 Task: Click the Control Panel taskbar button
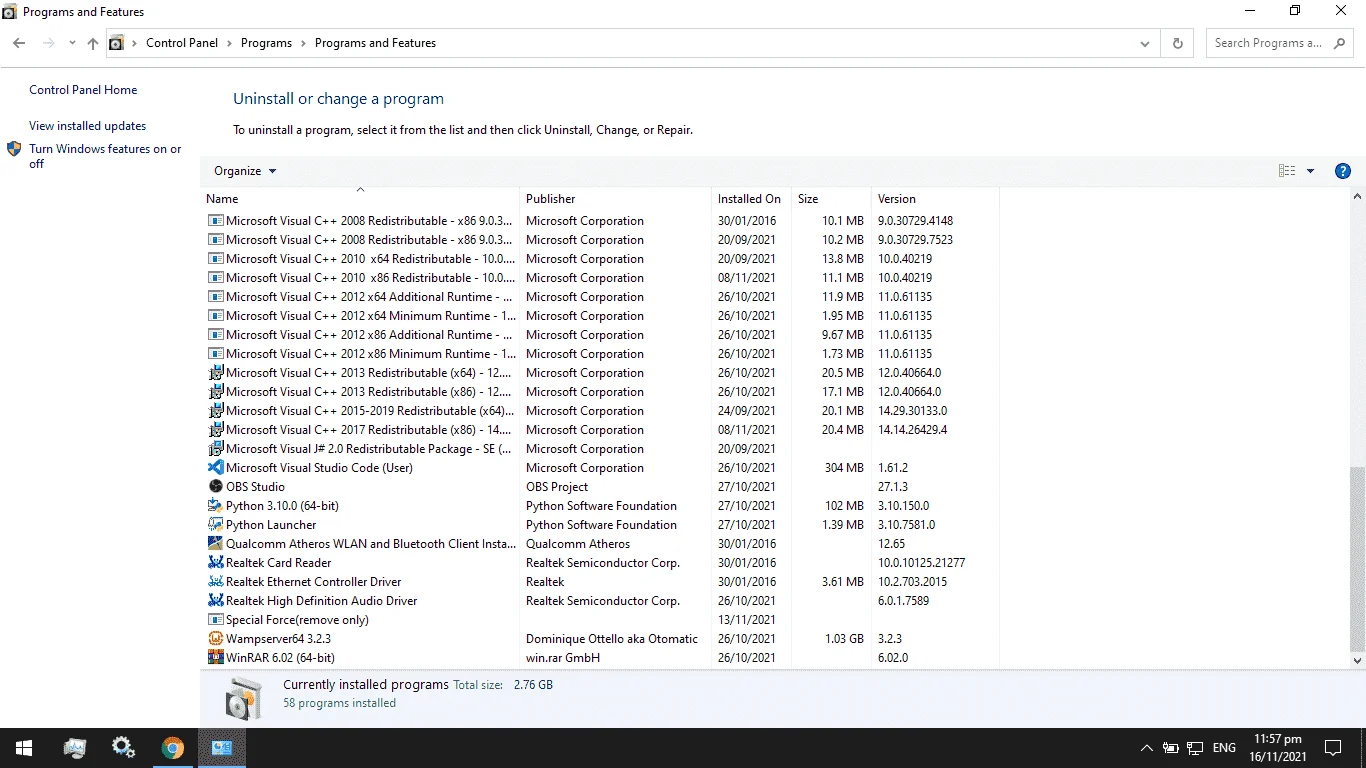(222, 748)
